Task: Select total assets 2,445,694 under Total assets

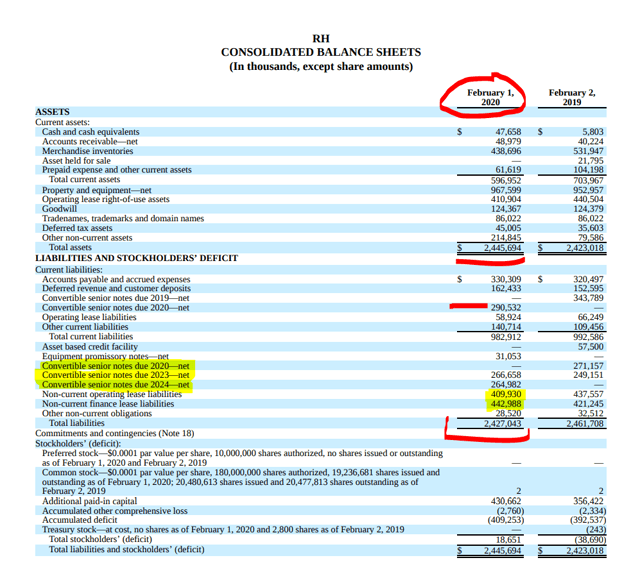Action: pos(503,248)
